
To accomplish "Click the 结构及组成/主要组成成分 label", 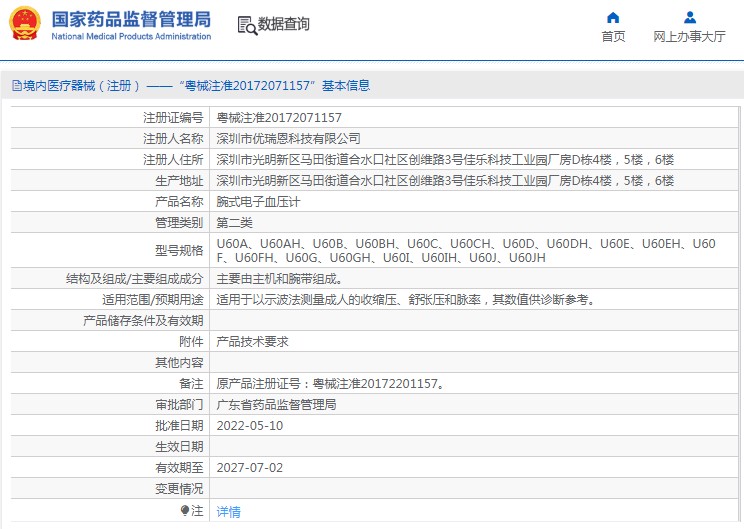I will (x=134, y=278).
